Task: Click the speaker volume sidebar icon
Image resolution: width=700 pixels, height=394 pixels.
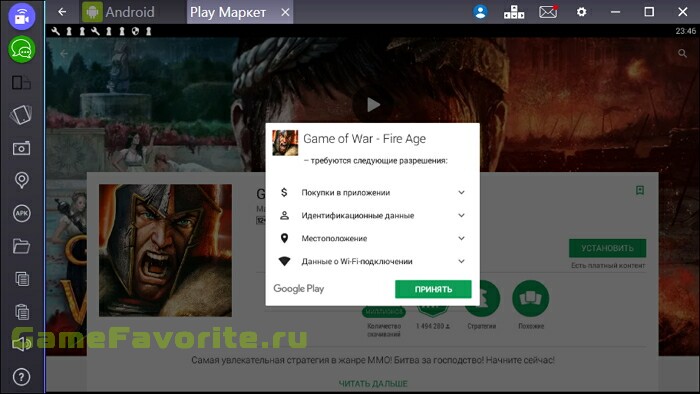Action: click(21, 344)
